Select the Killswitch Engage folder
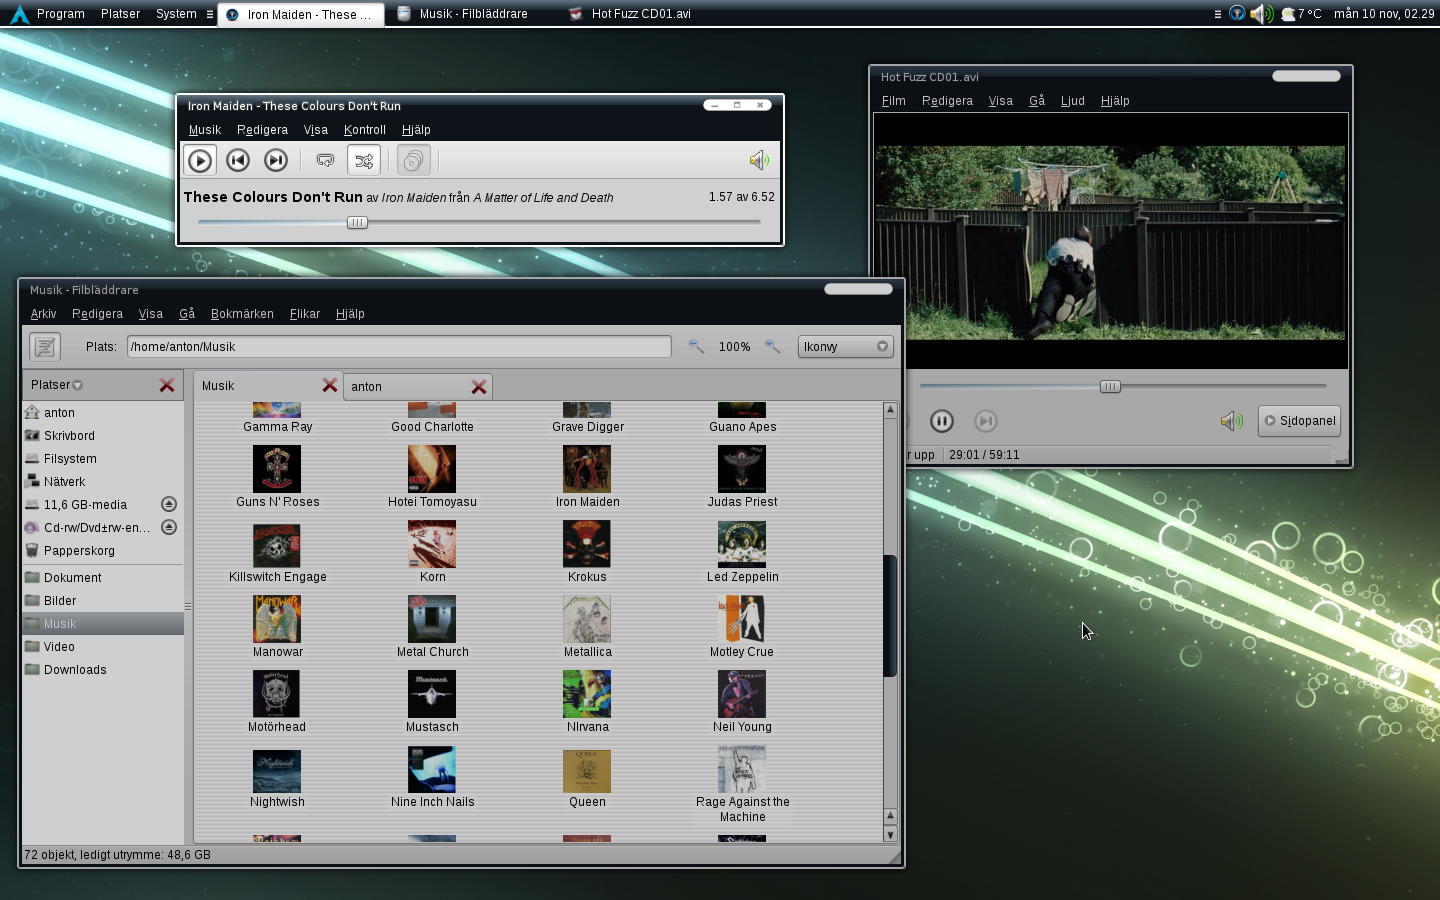 point(277,552)
